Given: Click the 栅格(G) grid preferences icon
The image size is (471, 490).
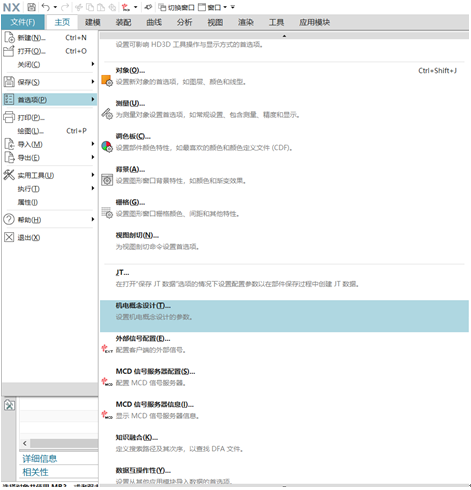Looking at the screenshot, I should click(x=107, y=213).
